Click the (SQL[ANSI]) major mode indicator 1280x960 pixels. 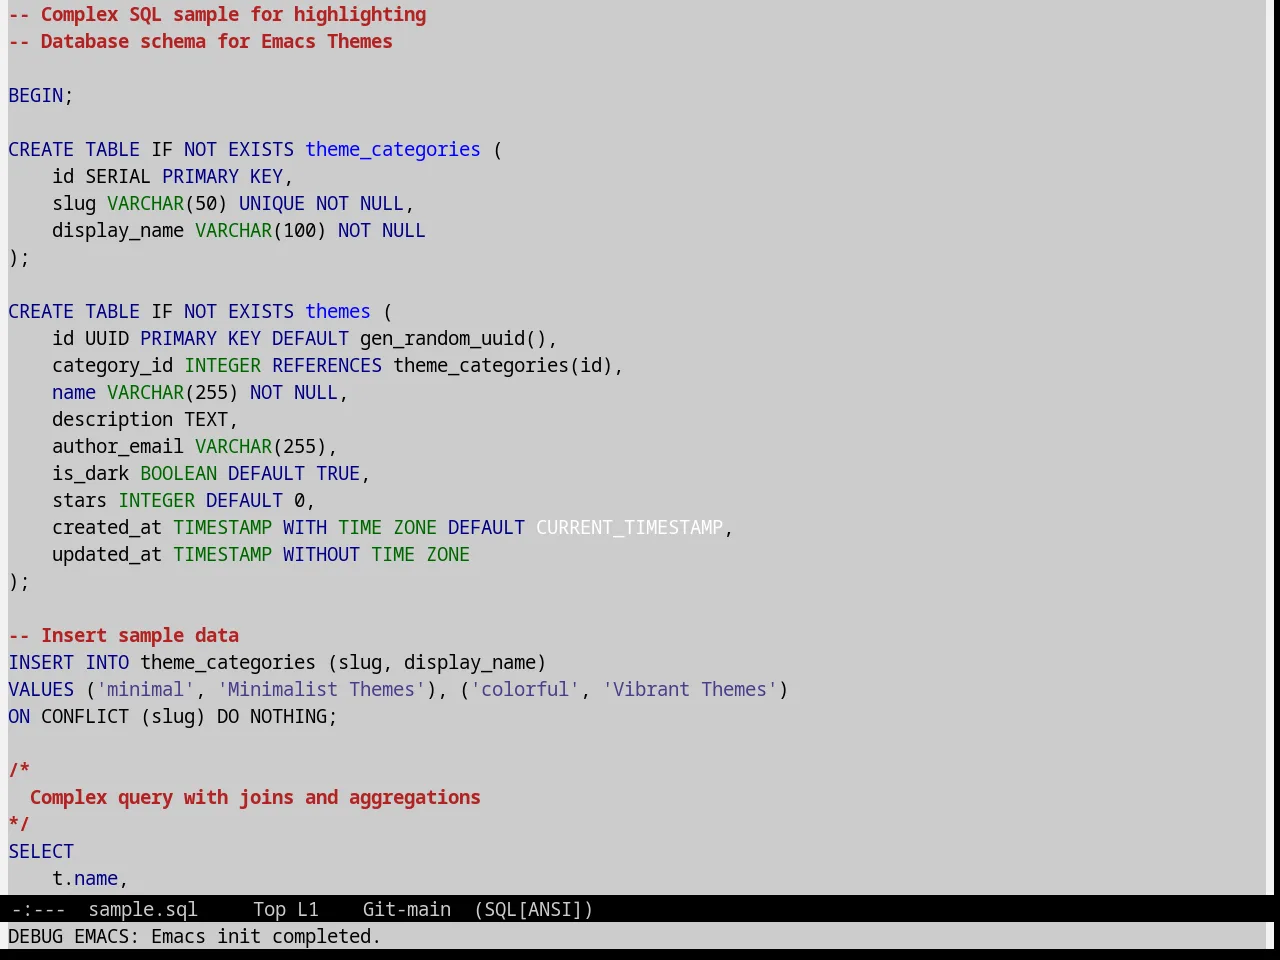pos(533,910)
